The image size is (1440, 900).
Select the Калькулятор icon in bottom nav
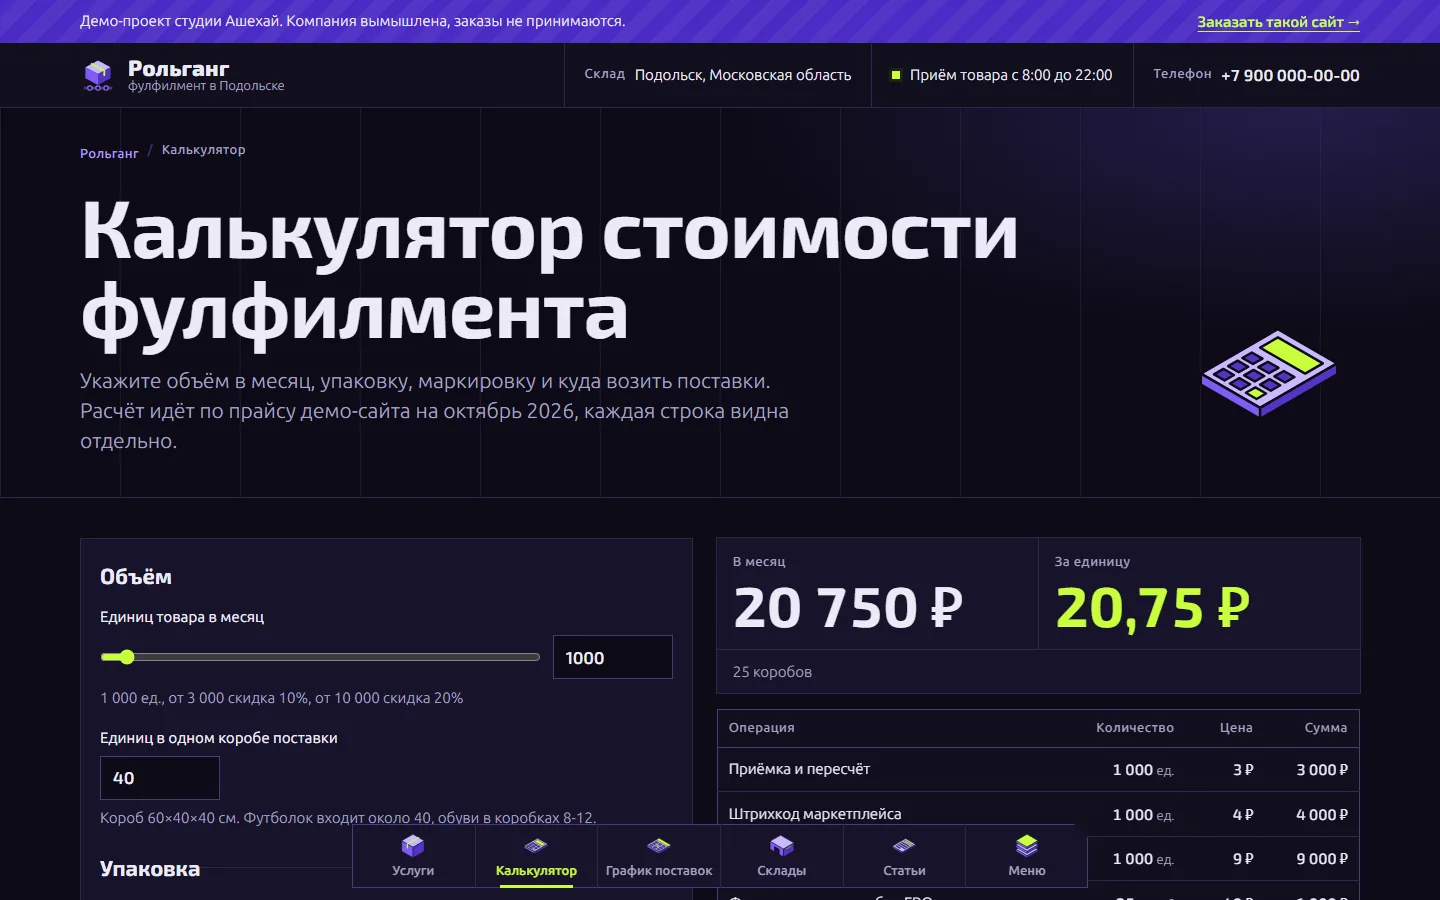tap(536, 846)
